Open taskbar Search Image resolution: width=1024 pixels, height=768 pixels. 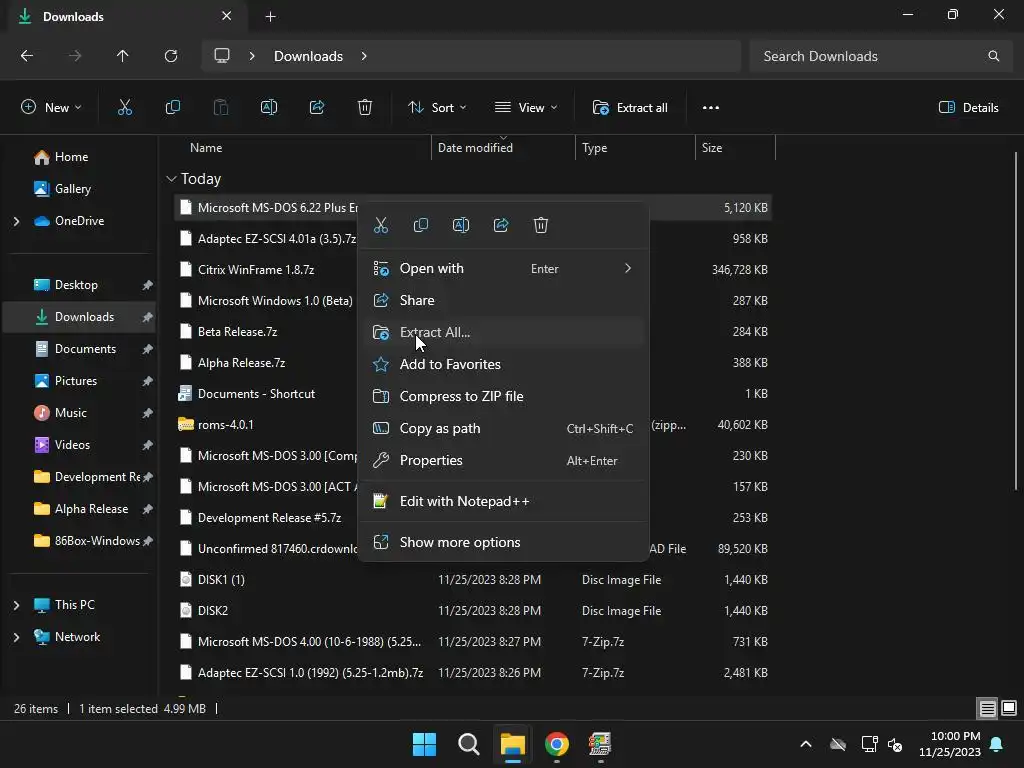[469, 744]
